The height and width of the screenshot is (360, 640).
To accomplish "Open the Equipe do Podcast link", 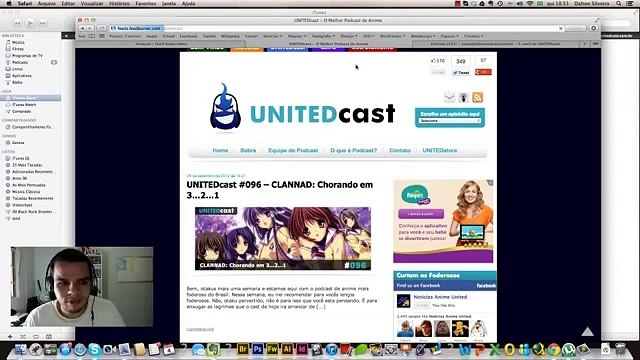I will [293, 150].
